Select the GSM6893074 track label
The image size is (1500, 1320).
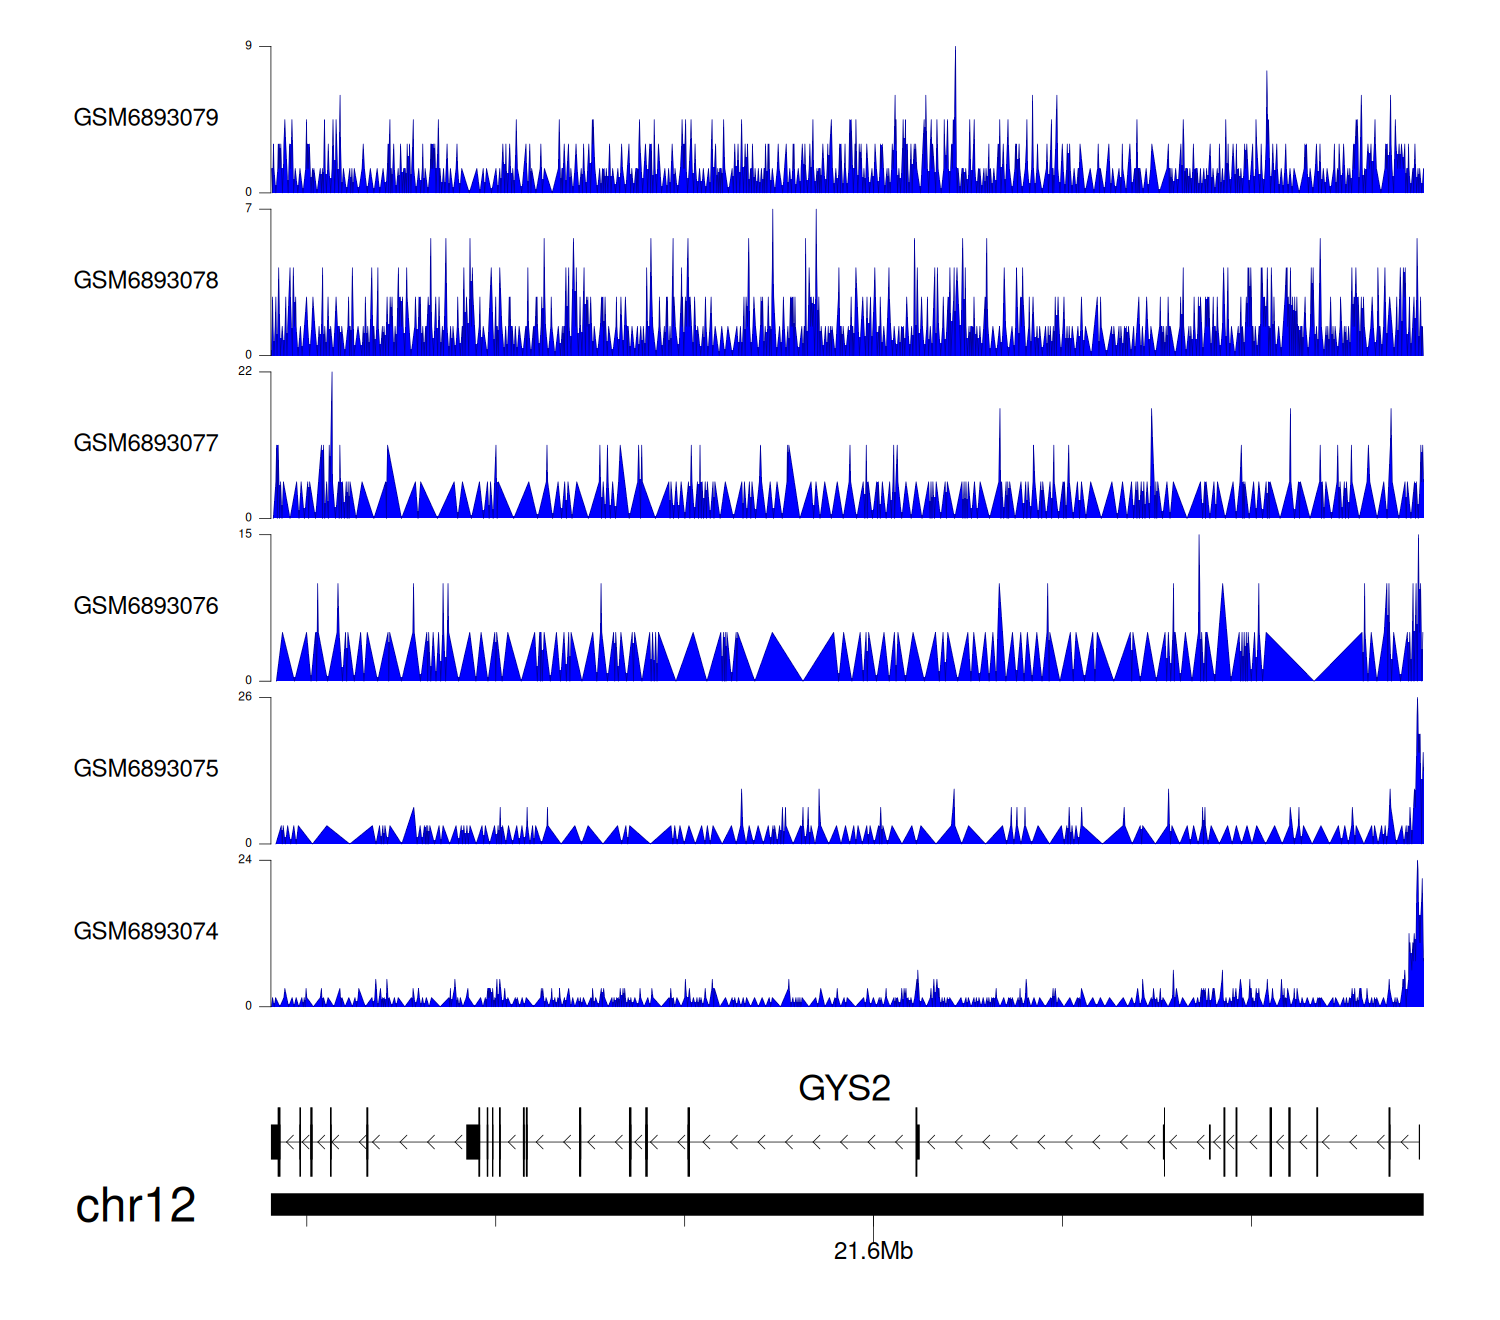[146, 932]
